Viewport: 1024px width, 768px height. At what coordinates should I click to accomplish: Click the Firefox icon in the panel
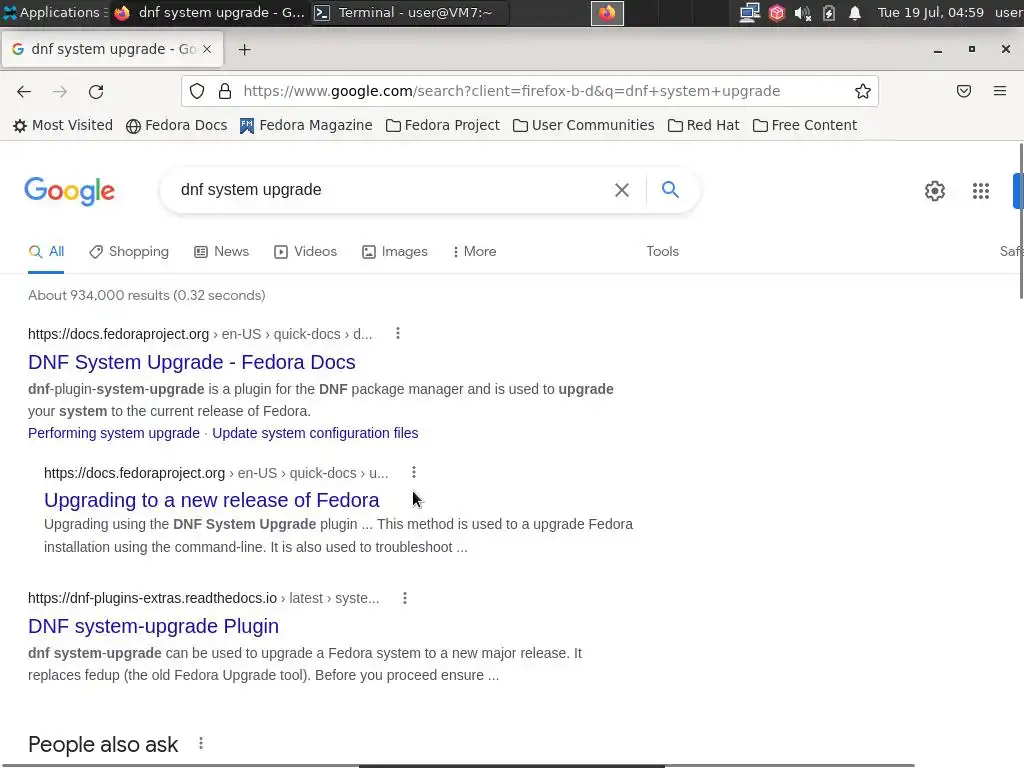coord(607,13)
